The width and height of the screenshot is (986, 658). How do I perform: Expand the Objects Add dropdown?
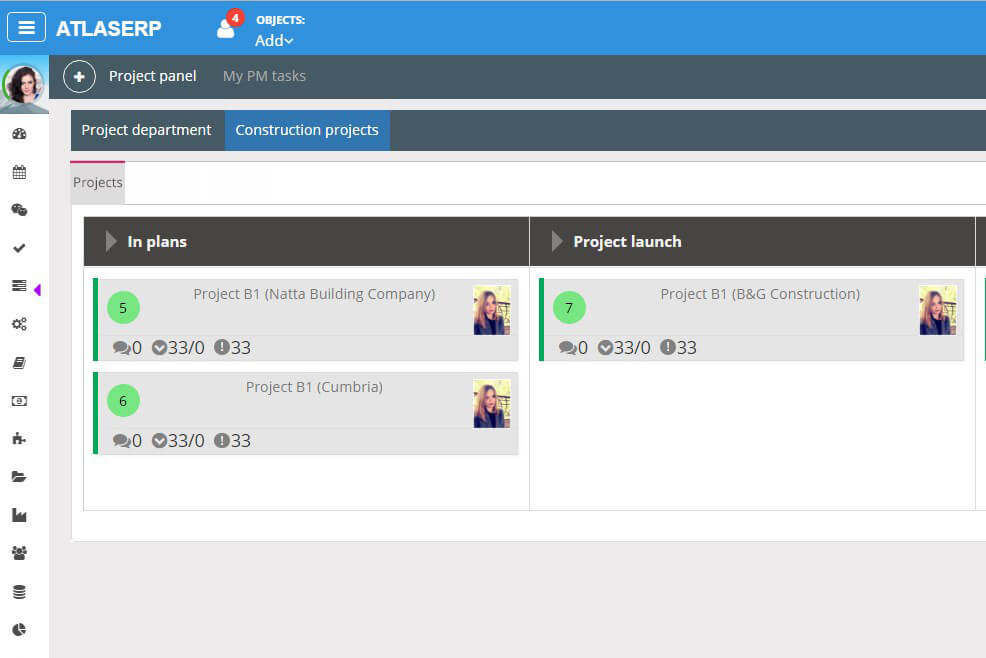click(x=274, y=40)
